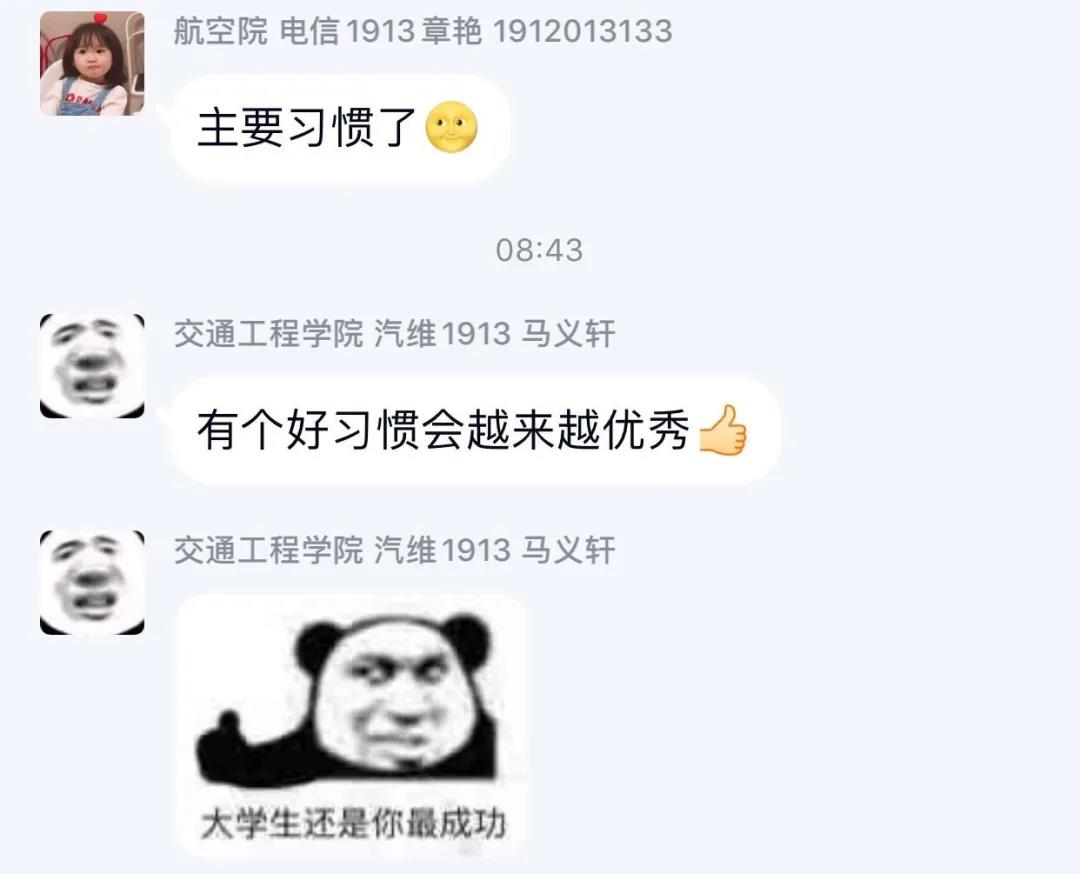Screen dimensions: 1080x874
Task: Click the caption '大学生还是你最成功' on the sticker
Action: point(353,824)
